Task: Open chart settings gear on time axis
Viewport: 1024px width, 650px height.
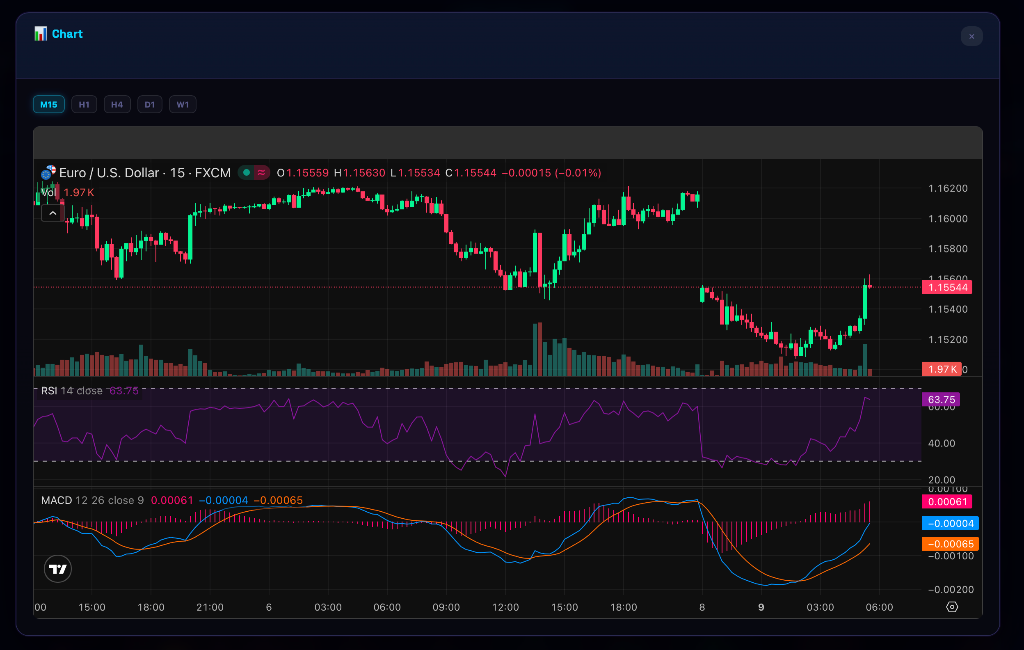Action: [951, 607]
